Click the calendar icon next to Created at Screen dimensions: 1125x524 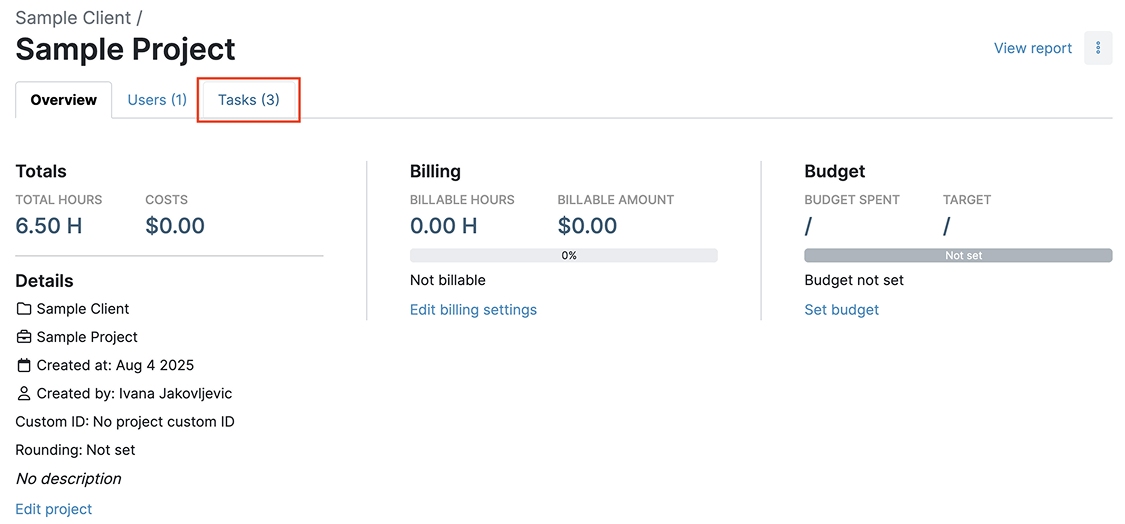pos(24,365)
